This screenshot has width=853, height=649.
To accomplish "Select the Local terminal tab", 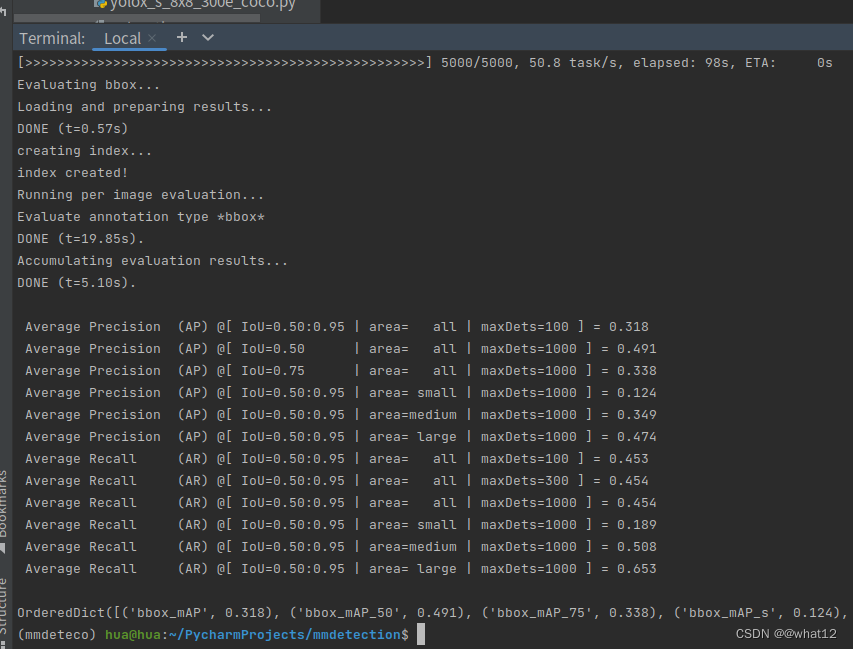I will [x=122, y=39].
